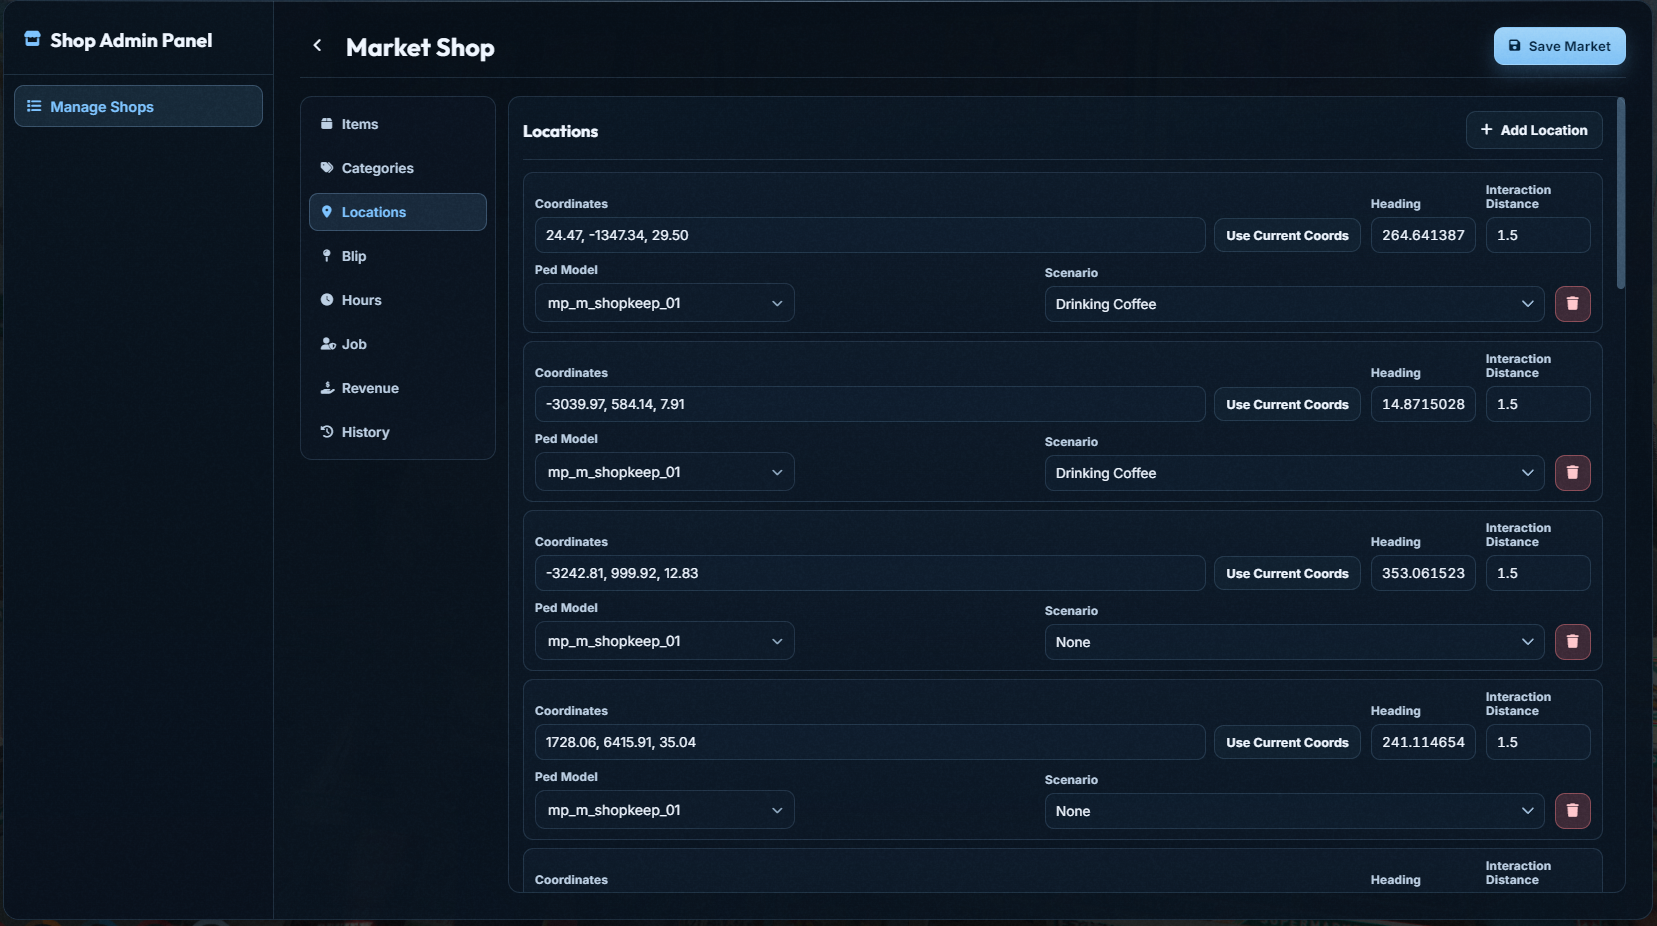Go back using the arrow beside Market Shop
Image resolution: width=1657 pixels, height=926 pixels.
pyautogui.click(x=317, y=45)
